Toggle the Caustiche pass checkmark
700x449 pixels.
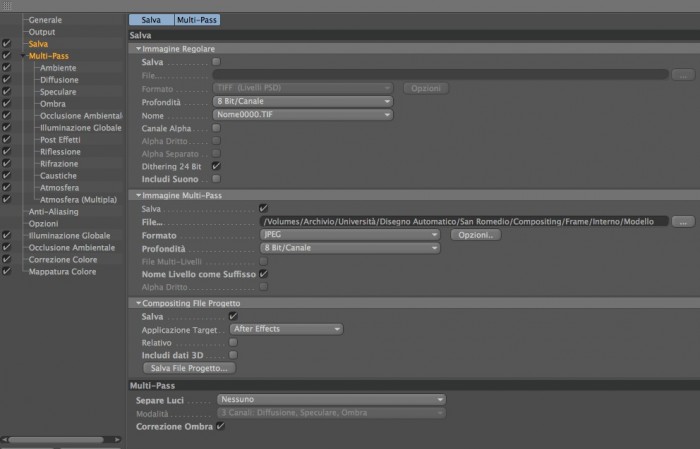6,175
